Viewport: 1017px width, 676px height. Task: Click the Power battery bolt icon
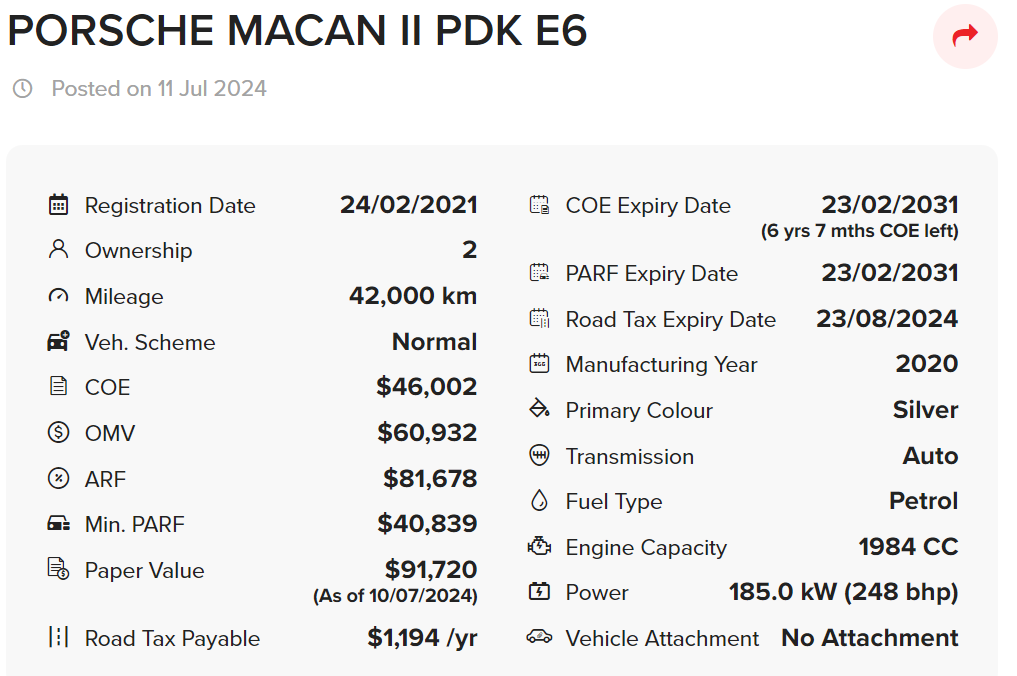[x=539, y=591]
